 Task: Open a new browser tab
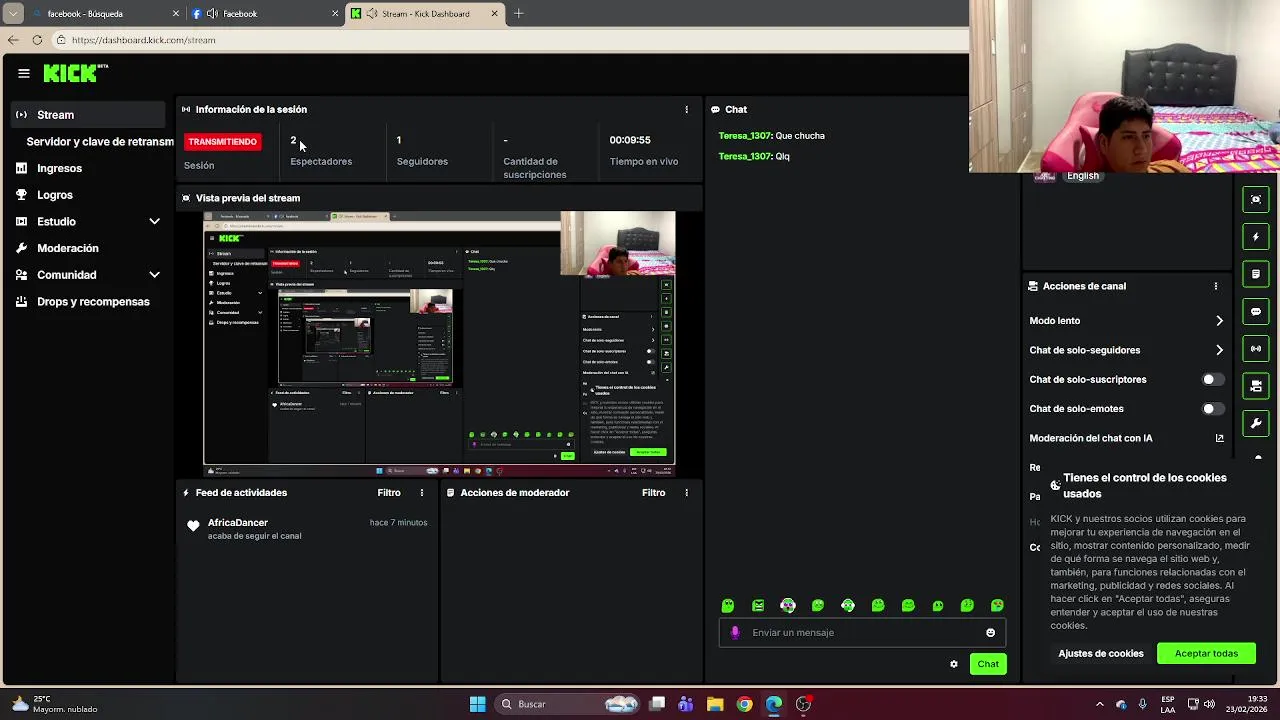point(519,14)
